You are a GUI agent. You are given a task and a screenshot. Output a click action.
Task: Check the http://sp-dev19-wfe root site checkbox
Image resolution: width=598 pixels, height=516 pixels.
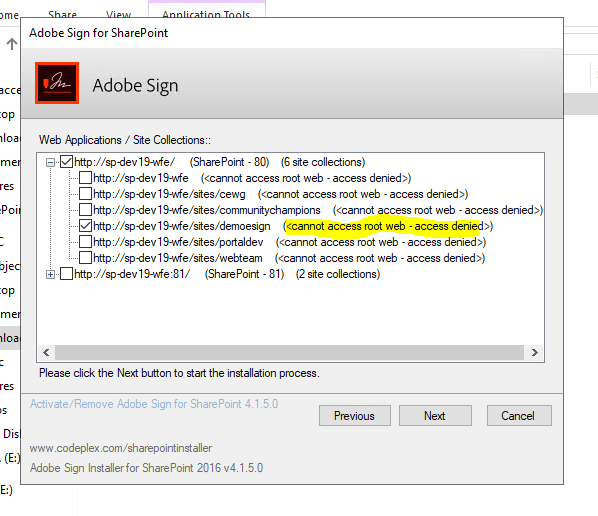tap(85, 178)
